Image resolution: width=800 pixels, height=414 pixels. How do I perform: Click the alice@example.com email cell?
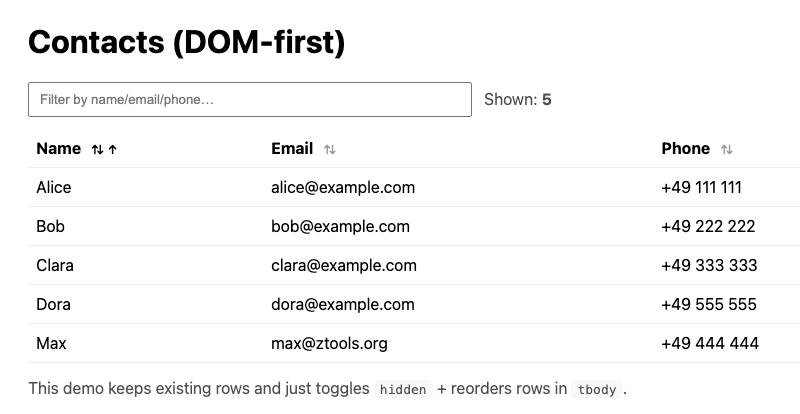343,187
